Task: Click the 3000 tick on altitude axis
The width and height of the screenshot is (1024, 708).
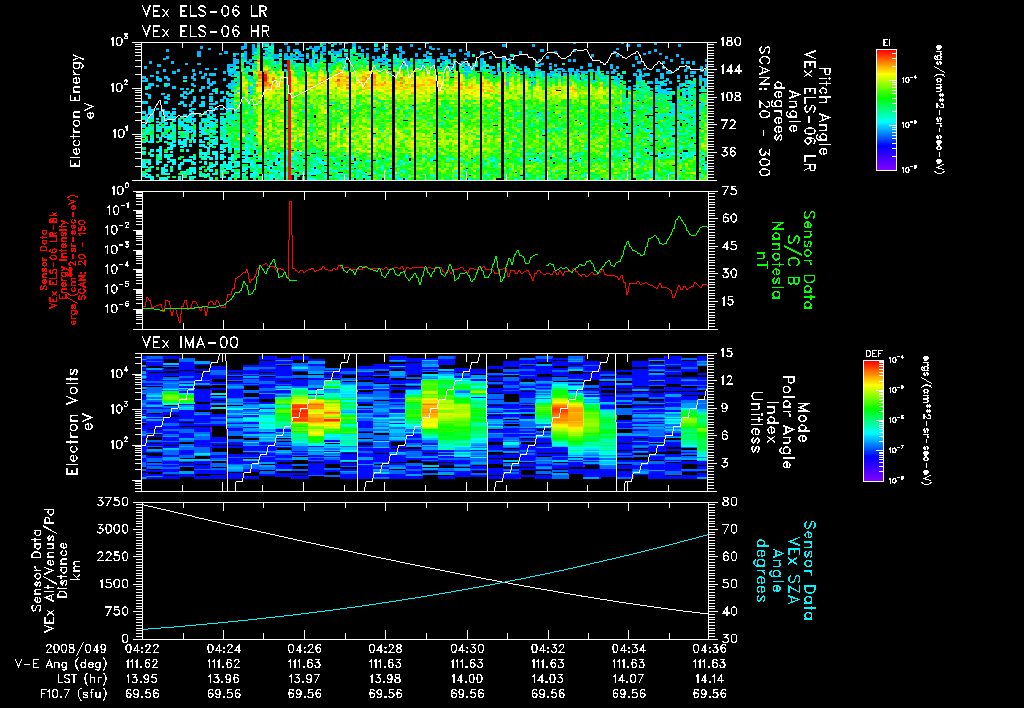Action: point(113,529)
